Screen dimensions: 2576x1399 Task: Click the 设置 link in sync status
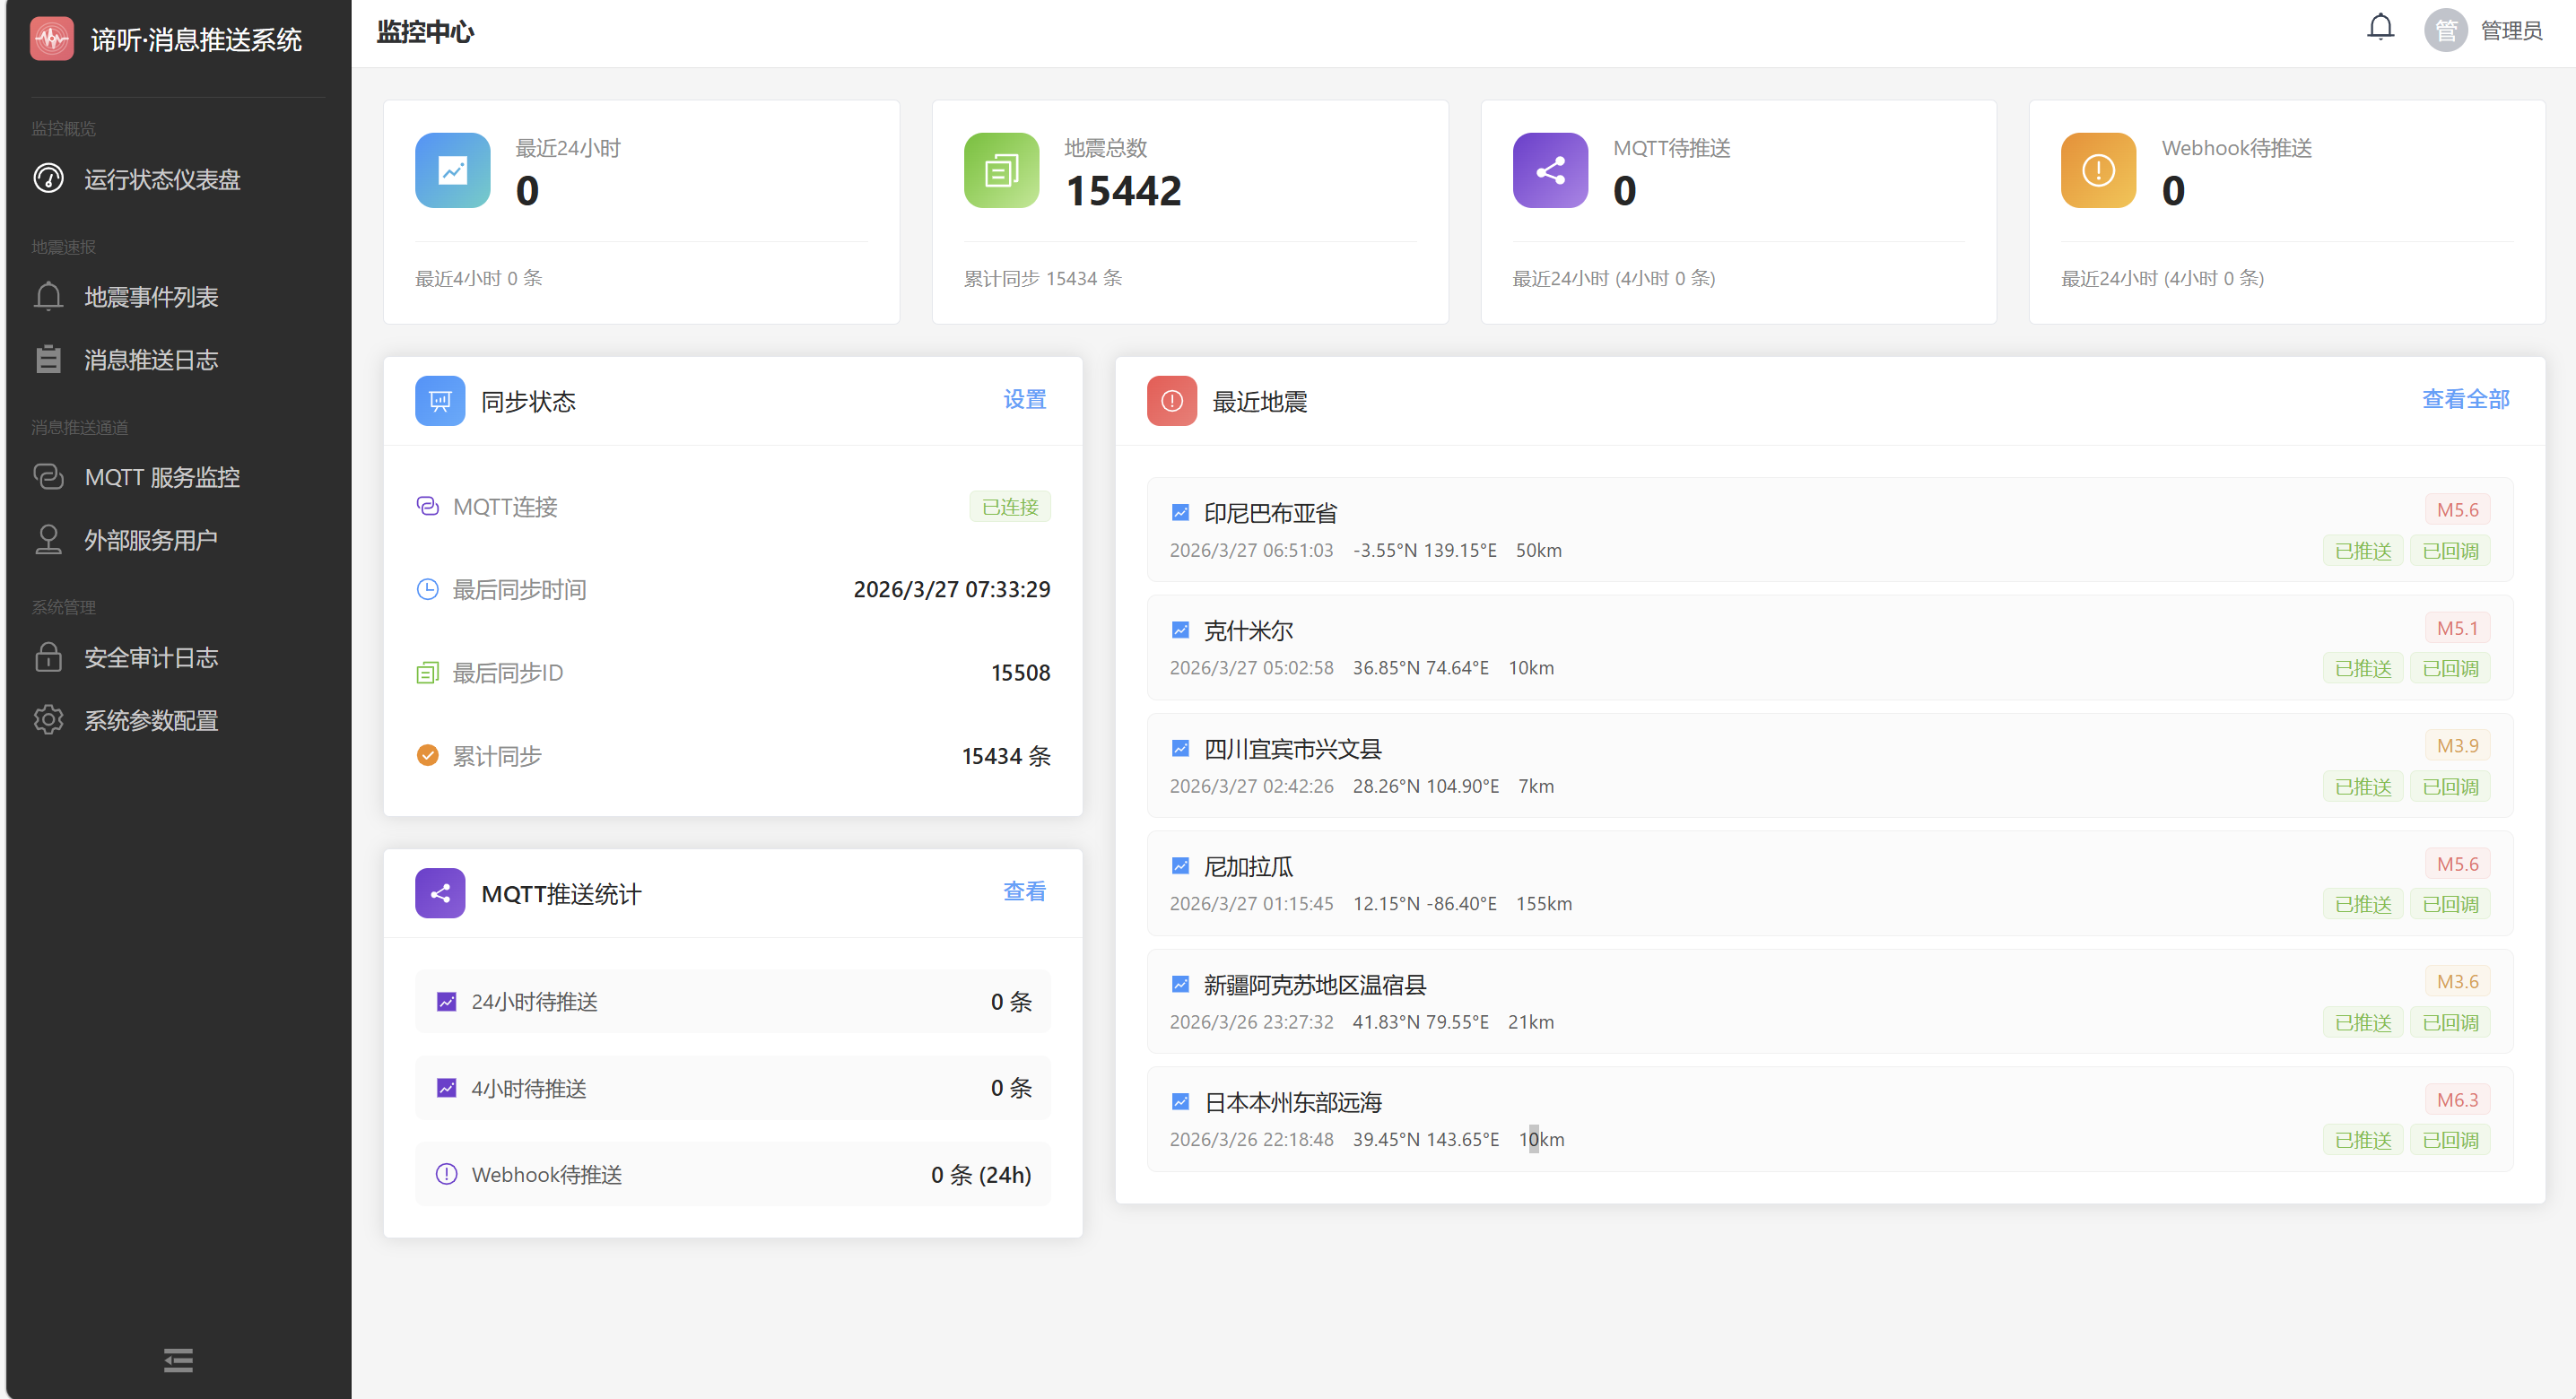(1024, 399)
